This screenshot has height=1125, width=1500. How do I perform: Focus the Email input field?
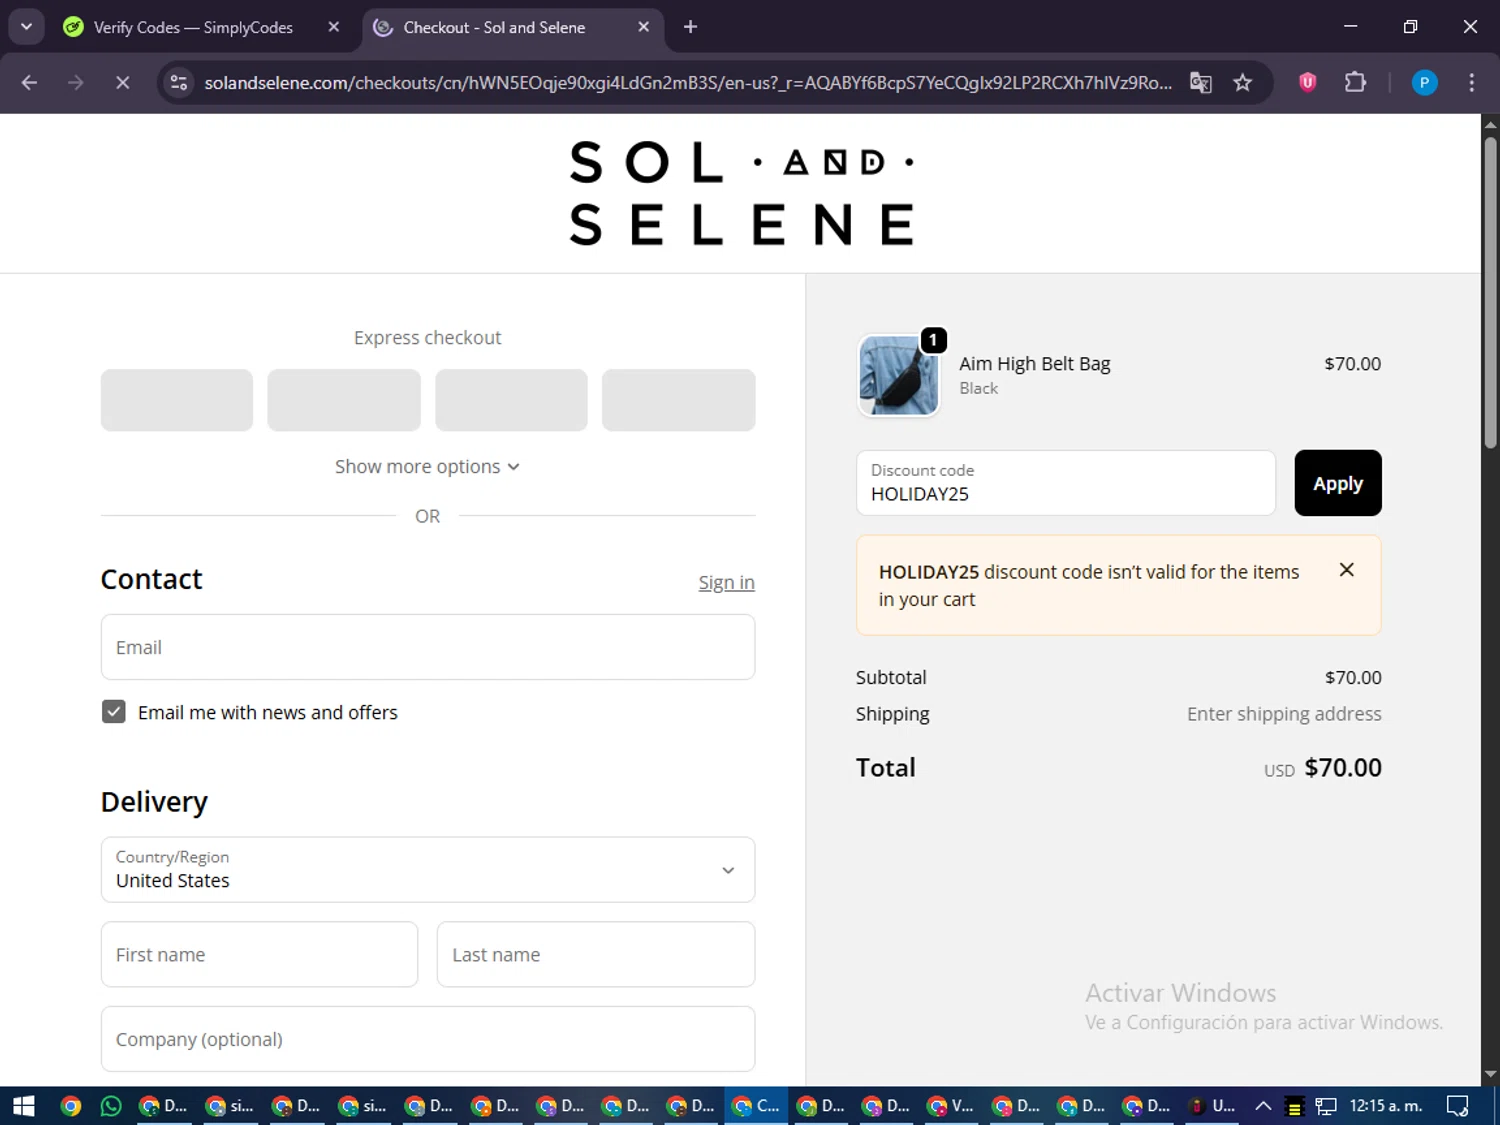[x=428, y=647]
